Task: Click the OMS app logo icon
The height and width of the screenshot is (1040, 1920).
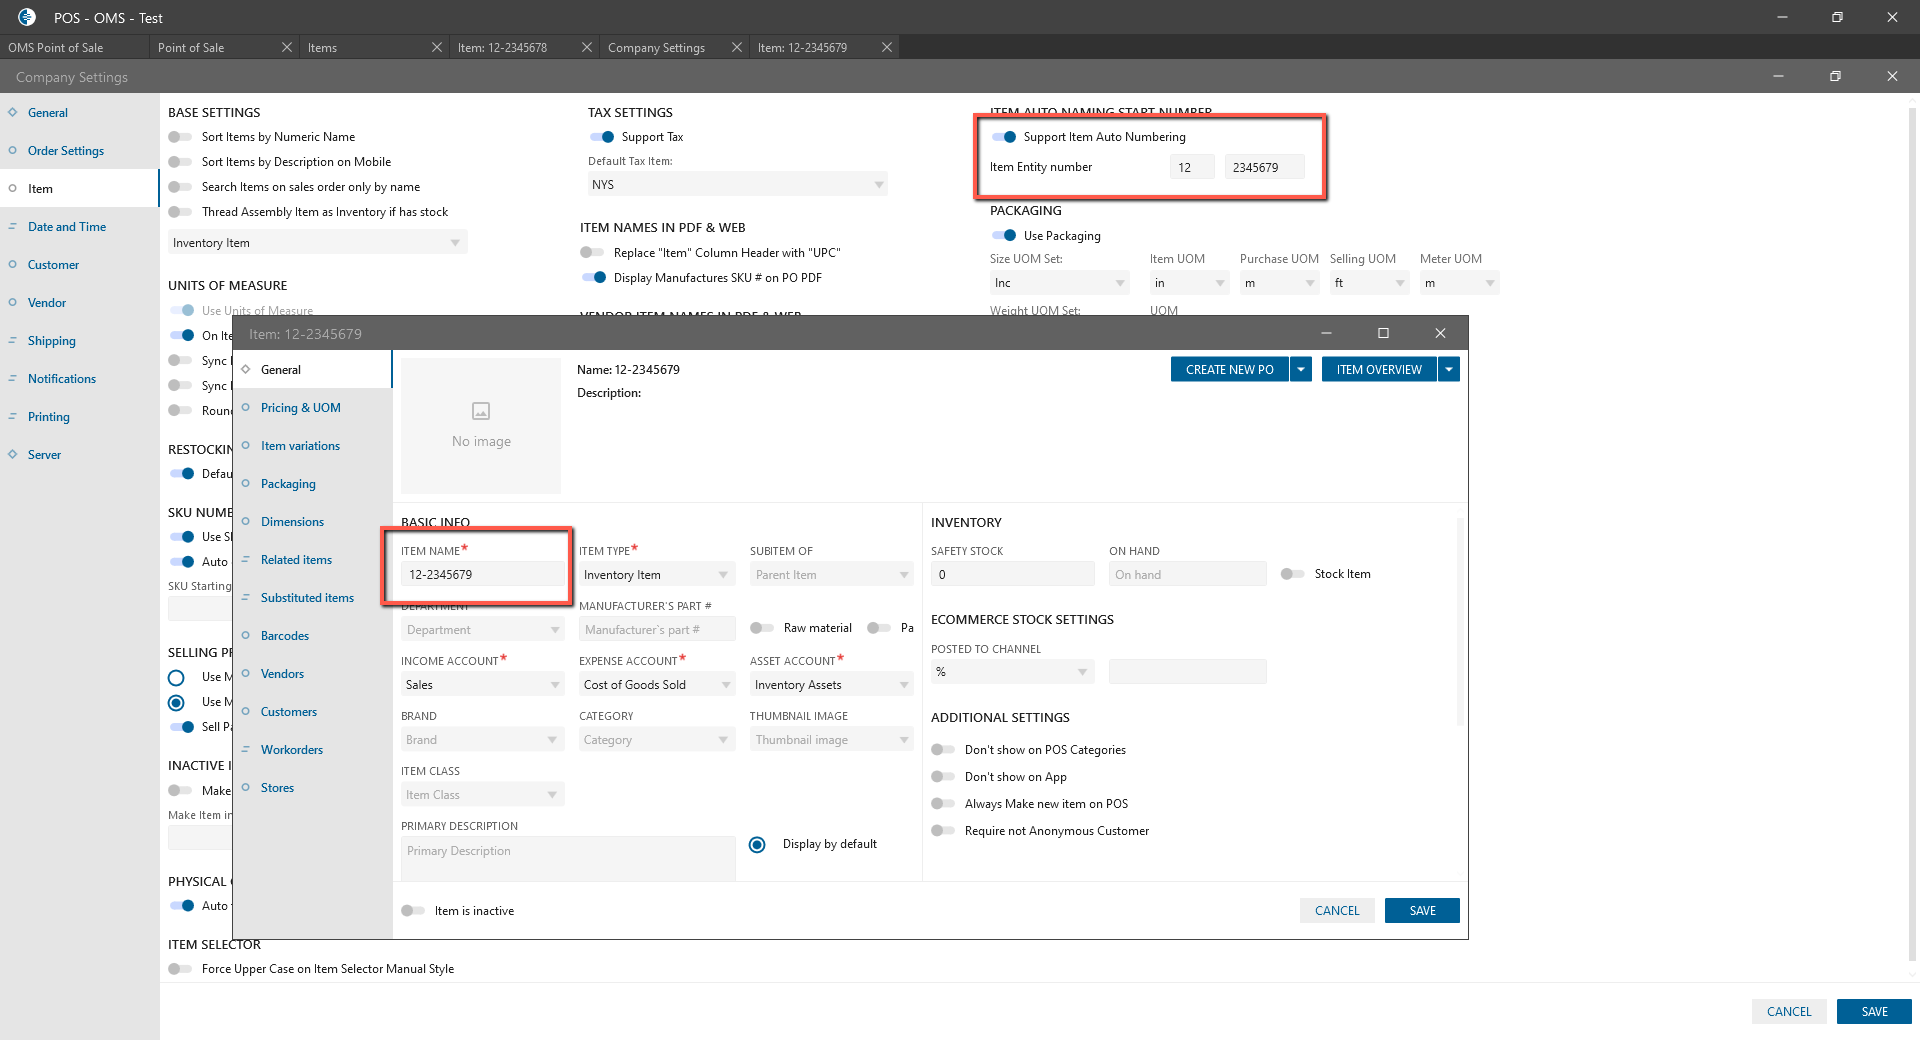Action: pyautogui.click(x=27, y=17)
